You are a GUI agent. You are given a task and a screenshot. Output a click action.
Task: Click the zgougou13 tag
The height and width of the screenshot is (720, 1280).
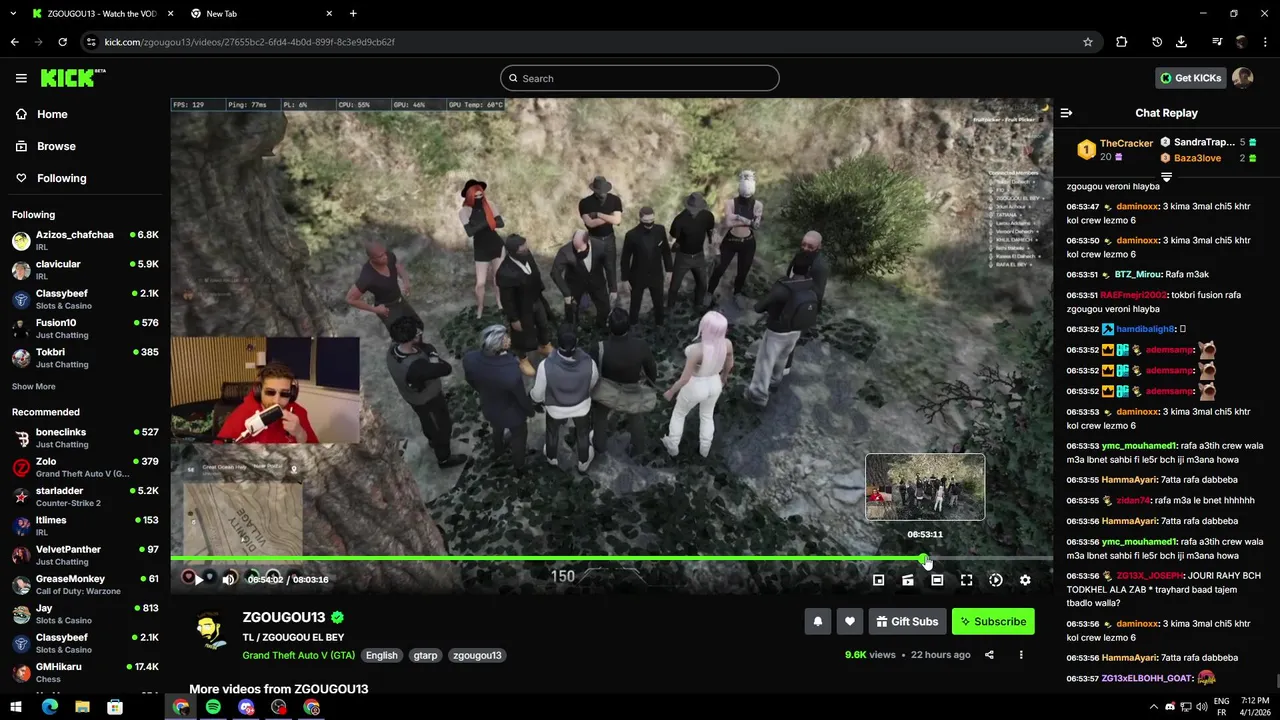(477, 655)
